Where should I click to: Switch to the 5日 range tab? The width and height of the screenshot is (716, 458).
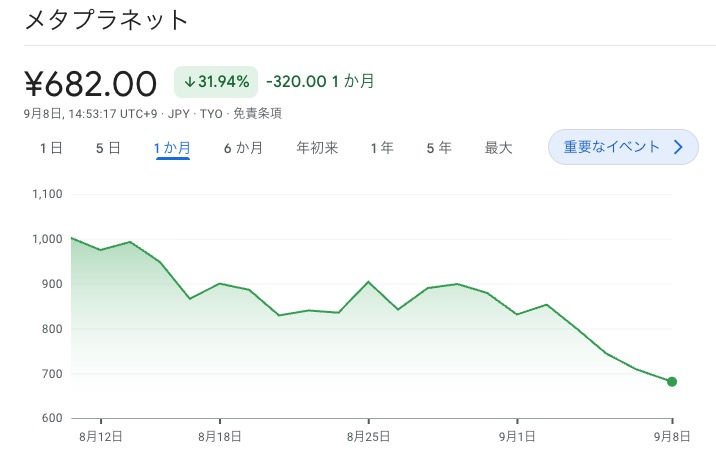pyautogui.click(x=108, y=148)
